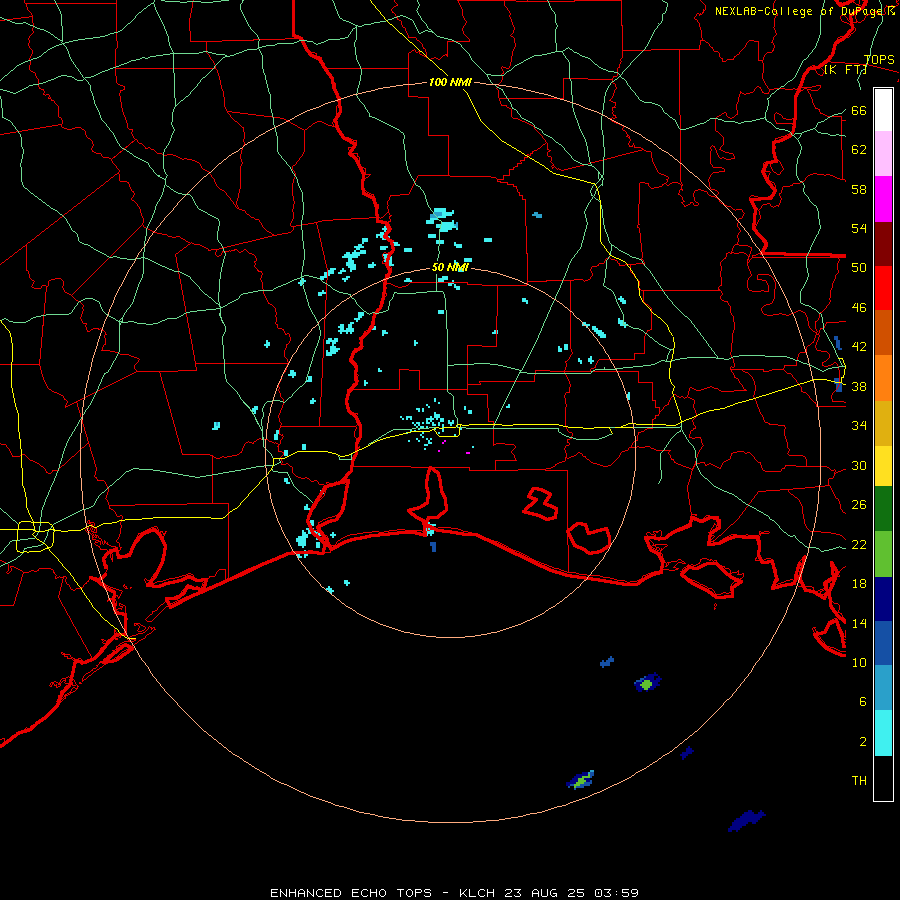Click the 22 legend value
The image size is (900, 900).
[x=859, y=544]
